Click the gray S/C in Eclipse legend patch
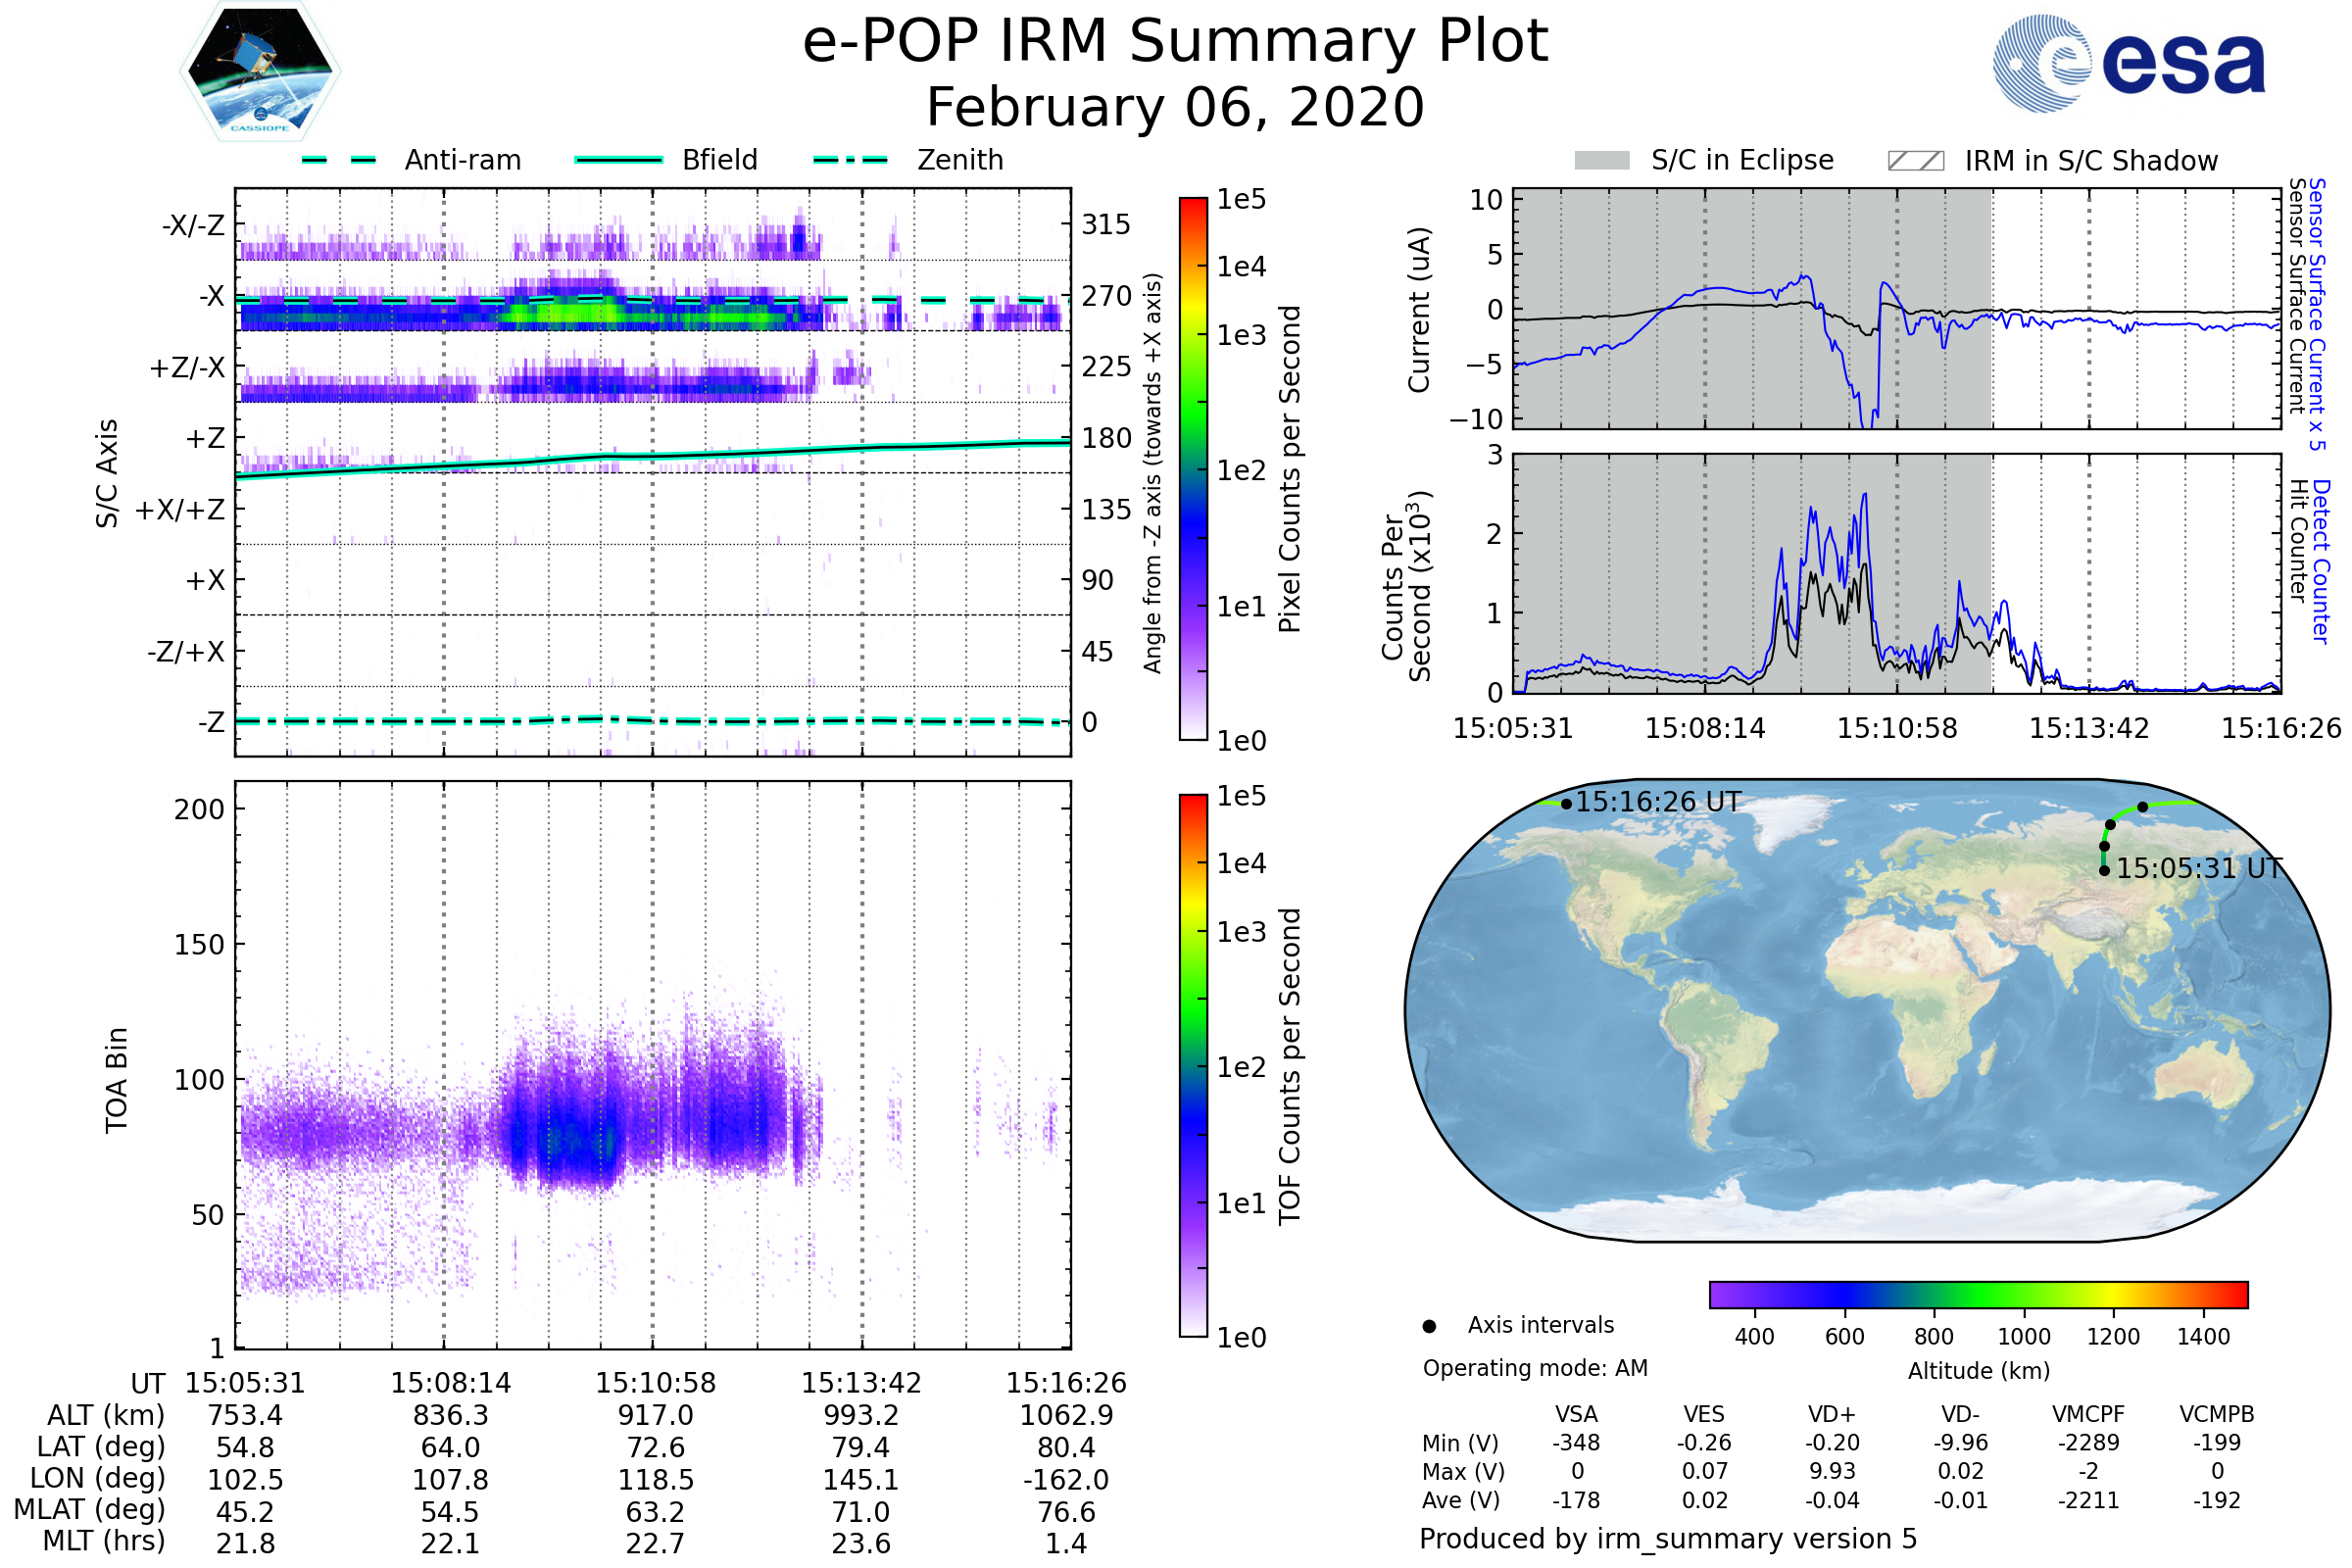Viewport: 2352px width, 1568px height. 1601,161
